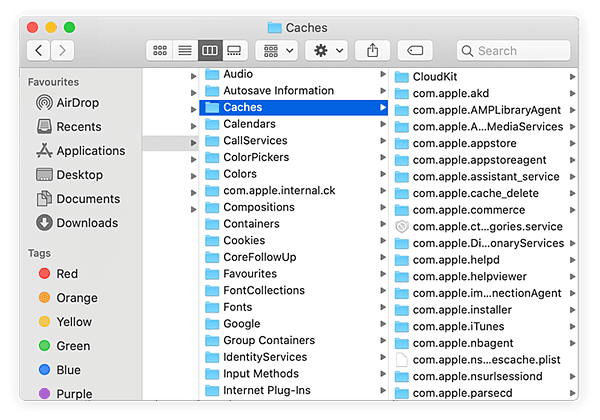Screen dimensions: 600x420
Task: Toggle column view mode button
Action: [210, 50]
